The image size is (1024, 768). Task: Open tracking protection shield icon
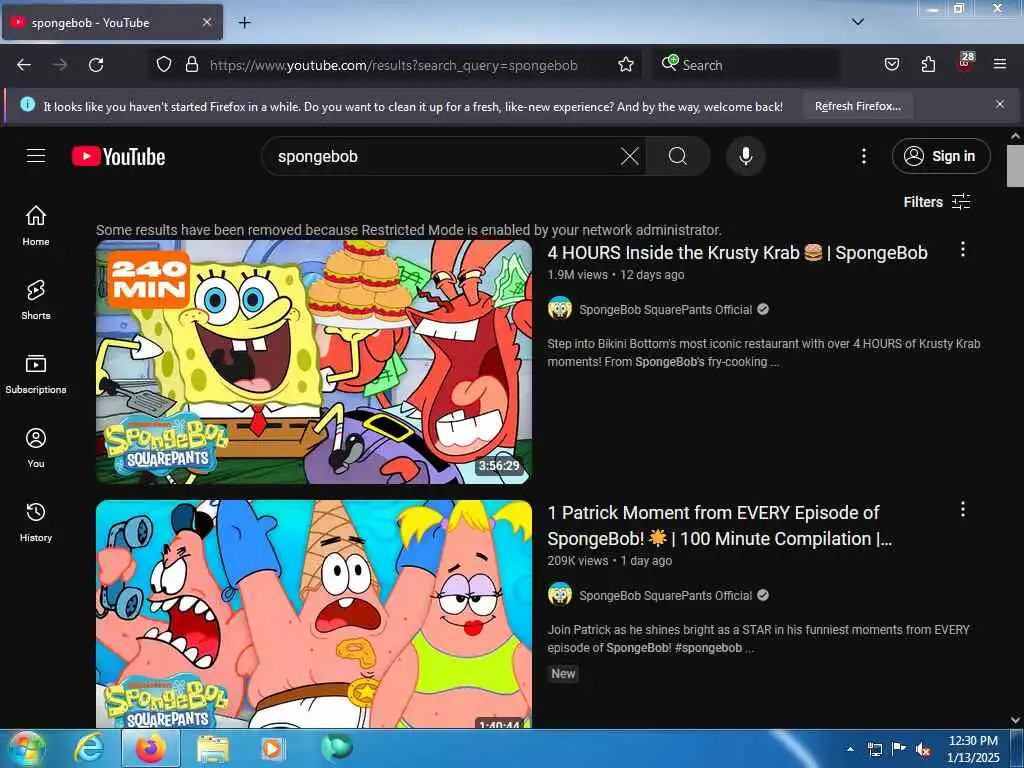[164, 64]
